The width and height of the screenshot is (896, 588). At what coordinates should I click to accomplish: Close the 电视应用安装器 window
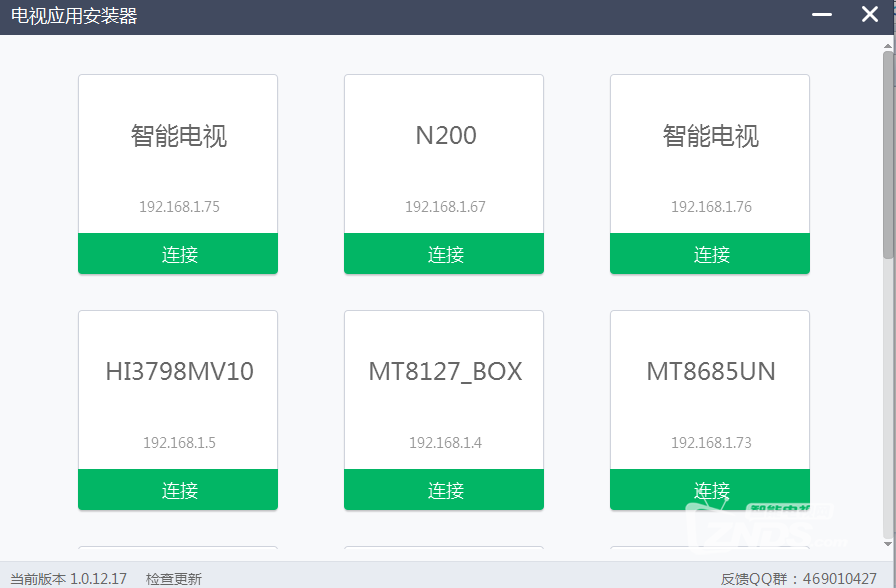tap(870, 14)
